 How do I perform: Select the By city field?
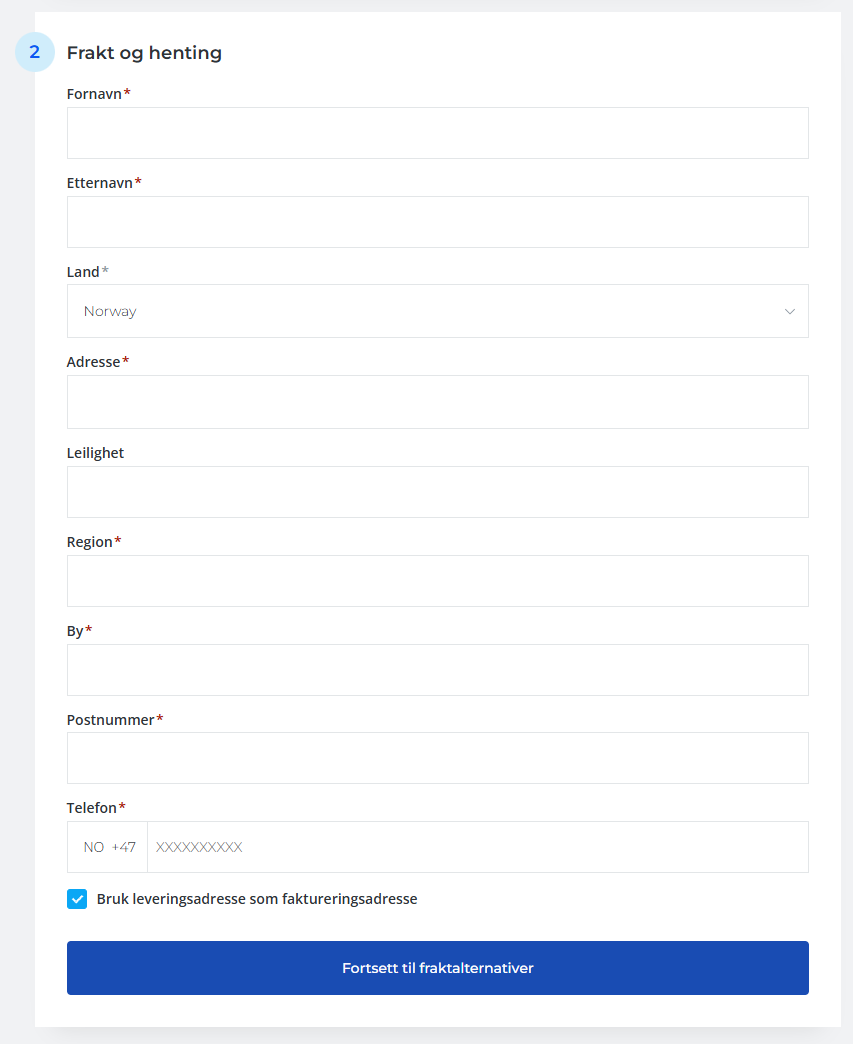point(437,670)
